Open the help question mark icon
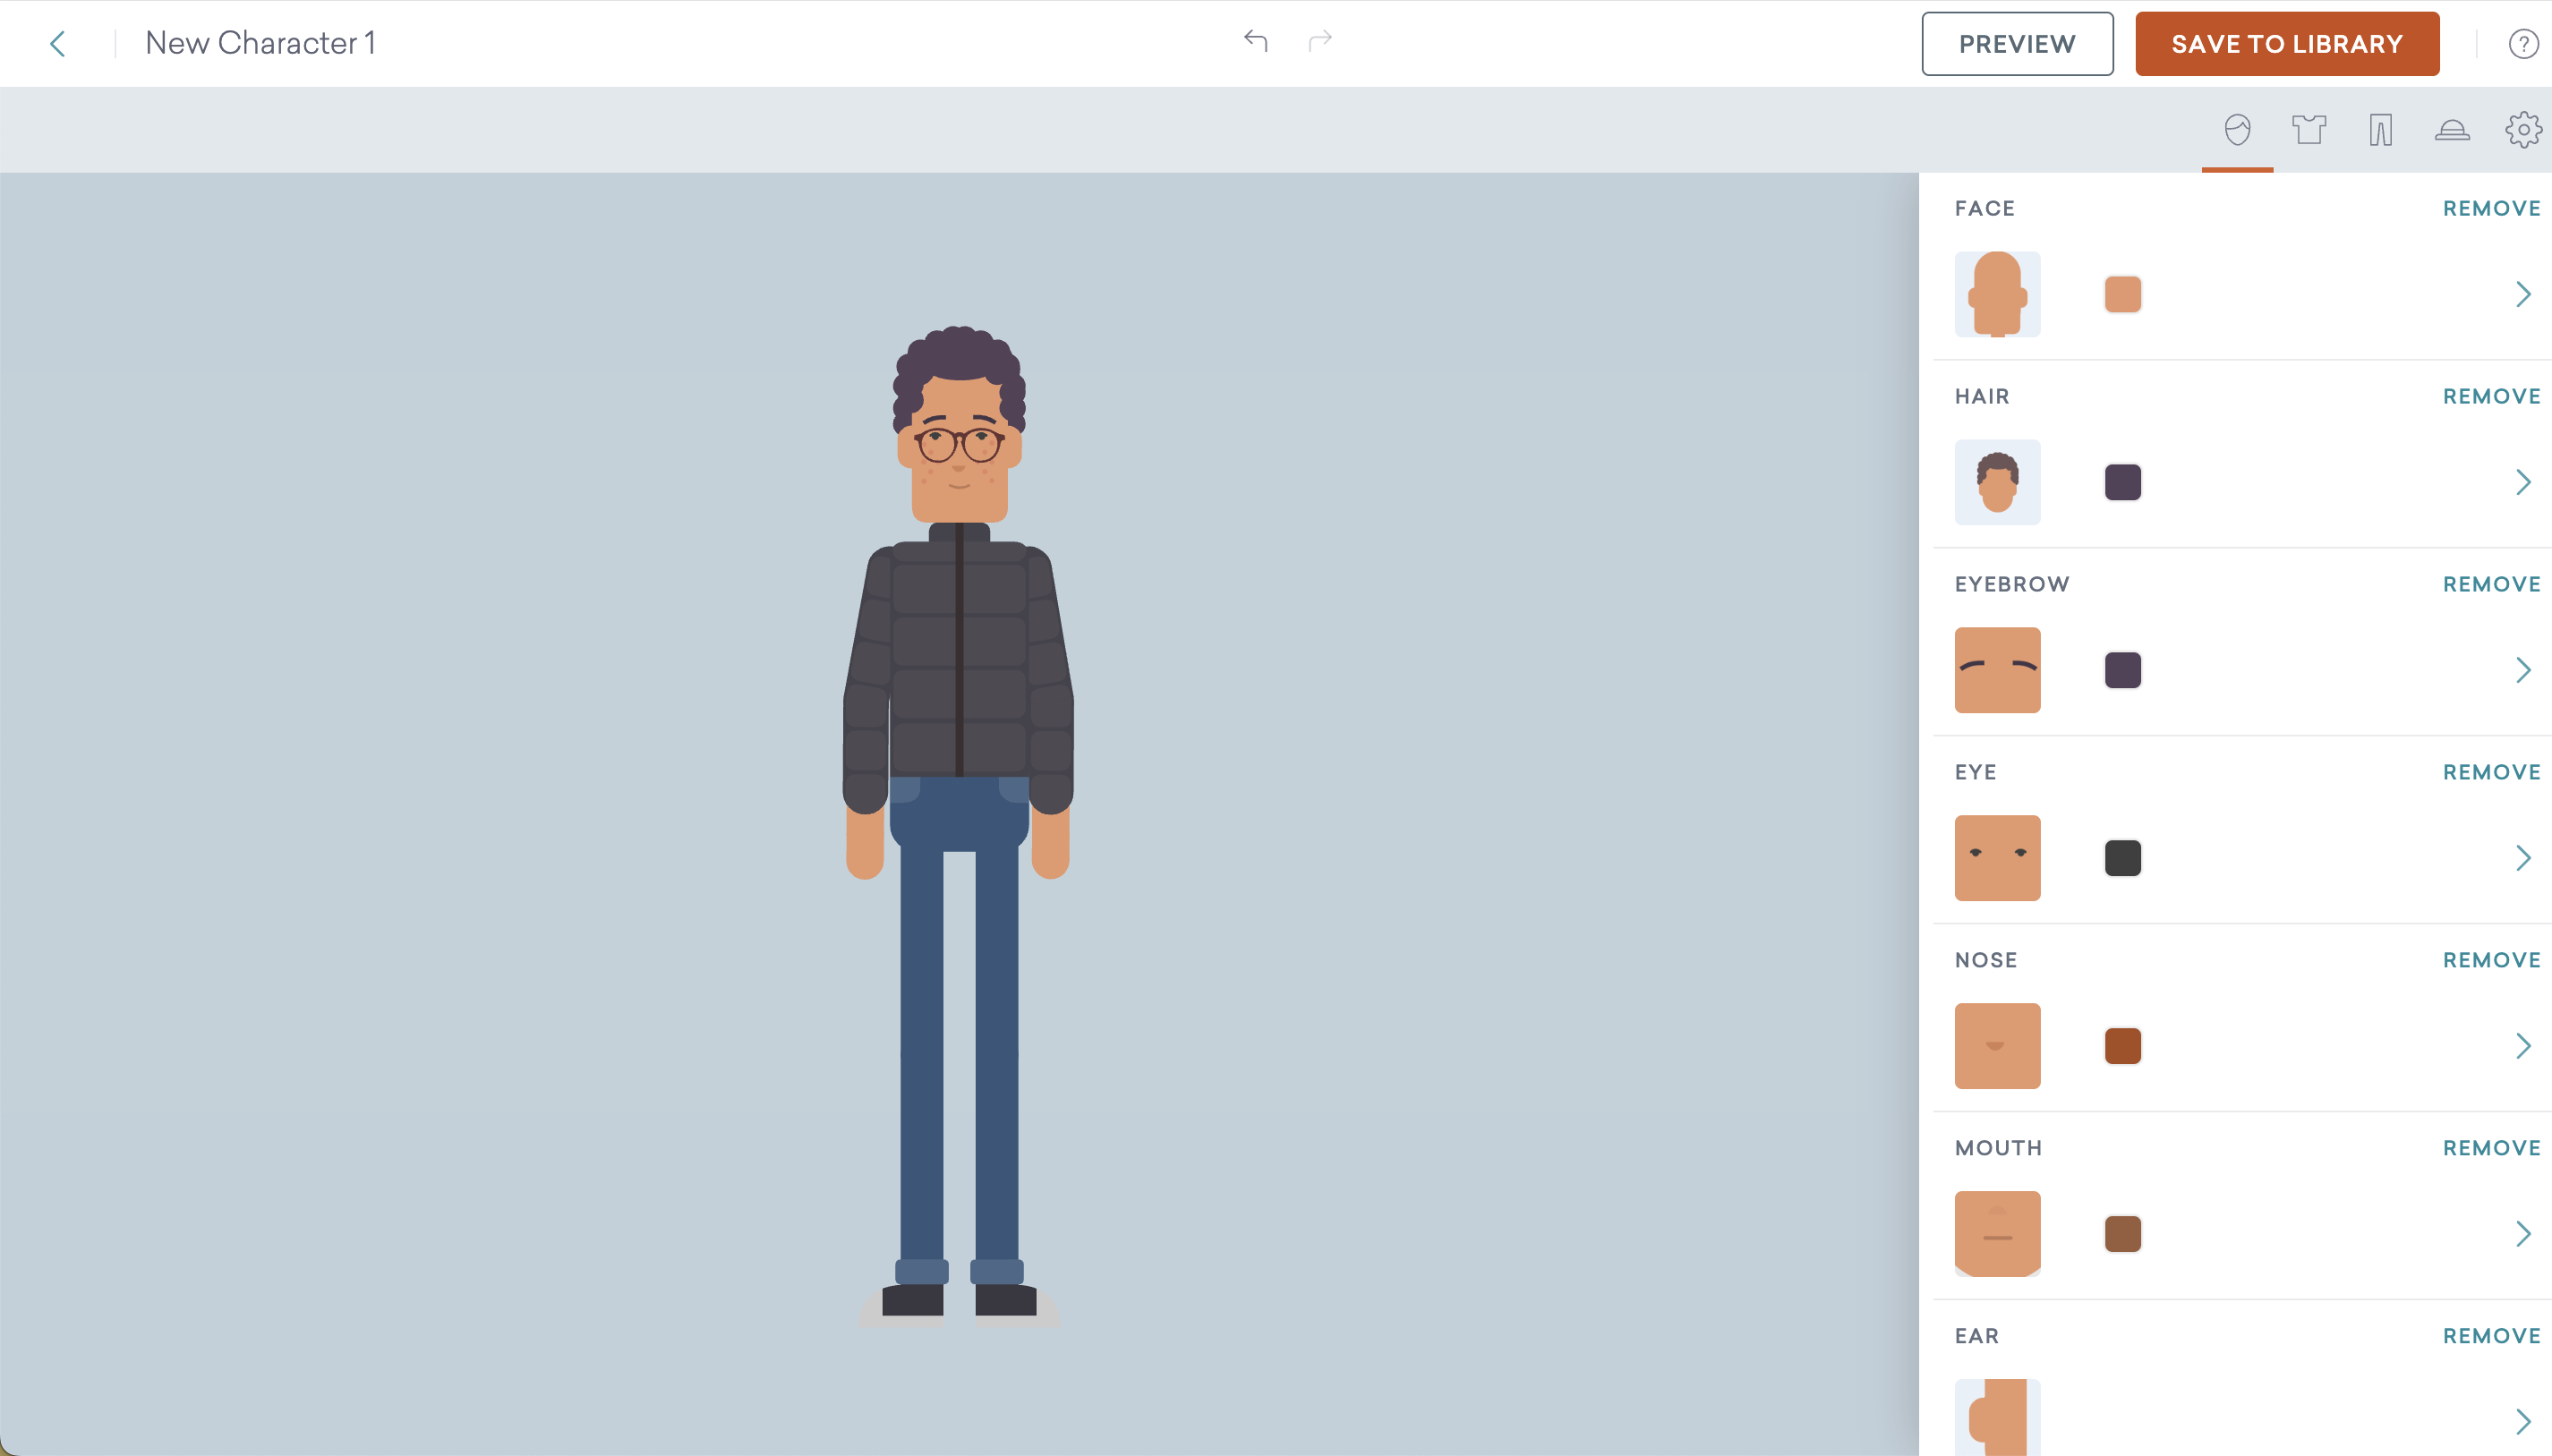The width and height of the screenshot is (2552, 1456). (x=2523, y=44)
